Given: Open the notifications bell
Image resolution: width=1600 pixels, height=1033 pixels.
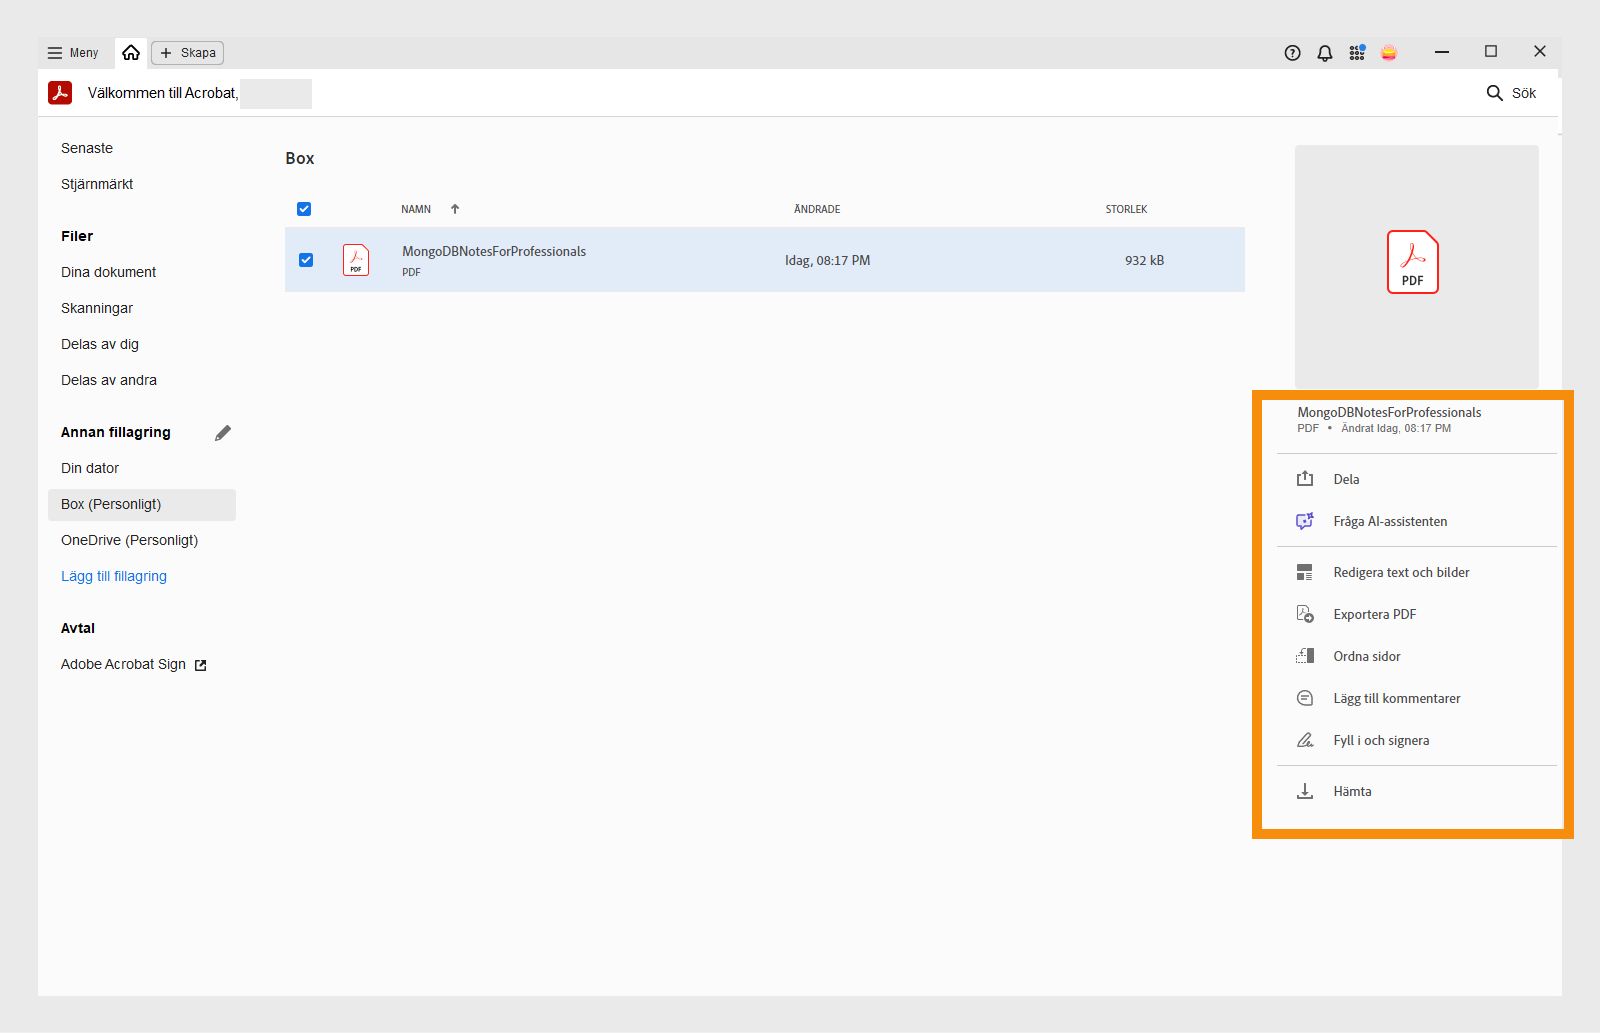Looking at the screenshot, I should (1325, 53).
